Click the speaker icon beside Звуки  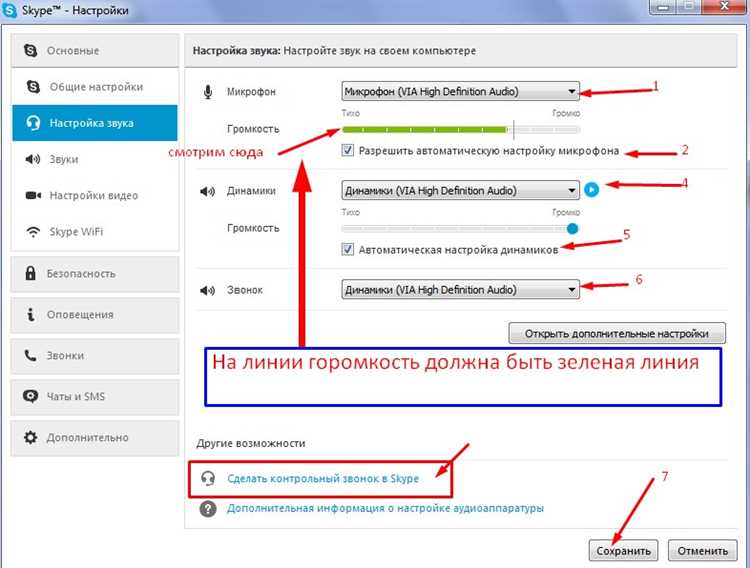(x=33, y=159)
